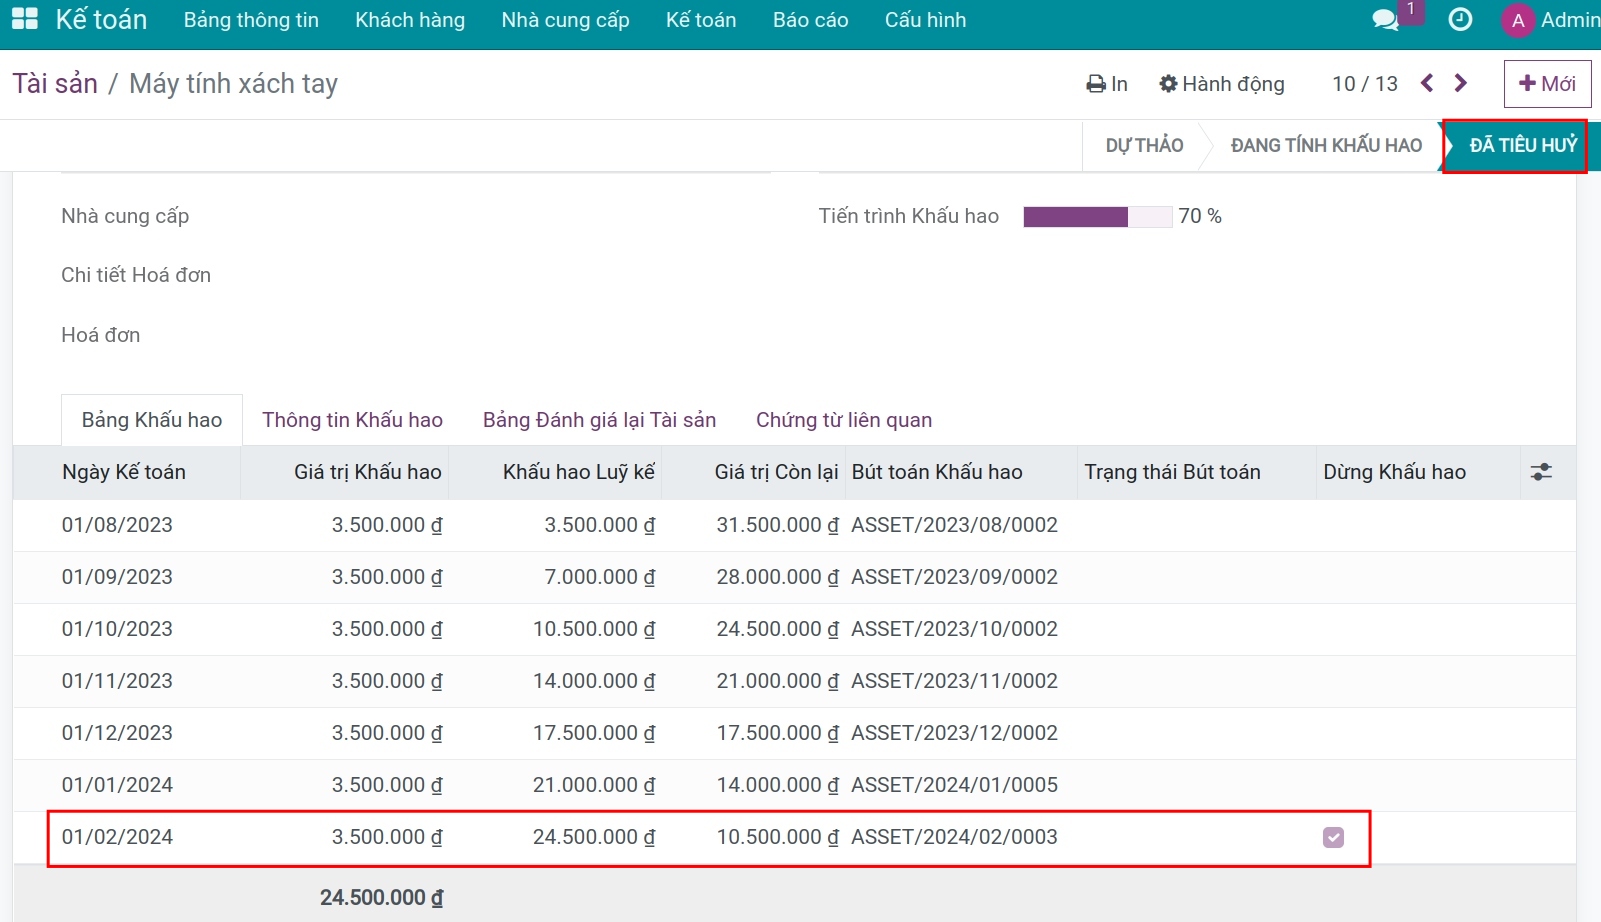Open the conversations chat icon
The image size is (1601, 922).
pos(1385,20)
